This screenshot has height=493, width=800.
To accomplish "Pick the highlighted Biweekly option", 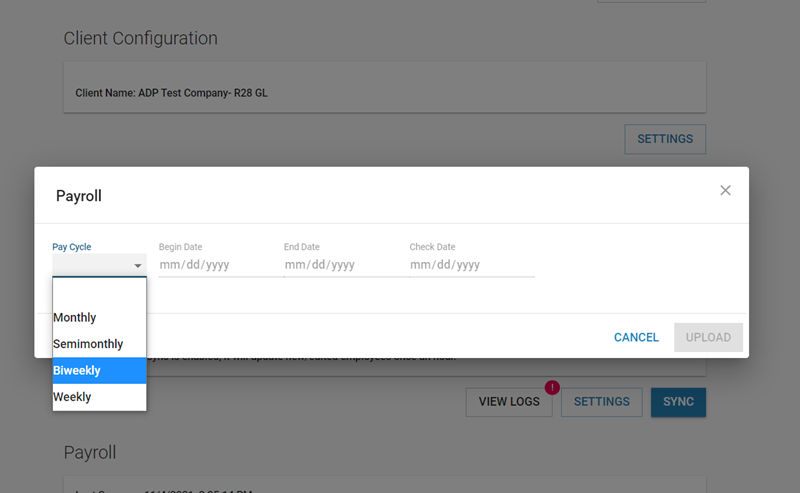I will coord(99,371).
